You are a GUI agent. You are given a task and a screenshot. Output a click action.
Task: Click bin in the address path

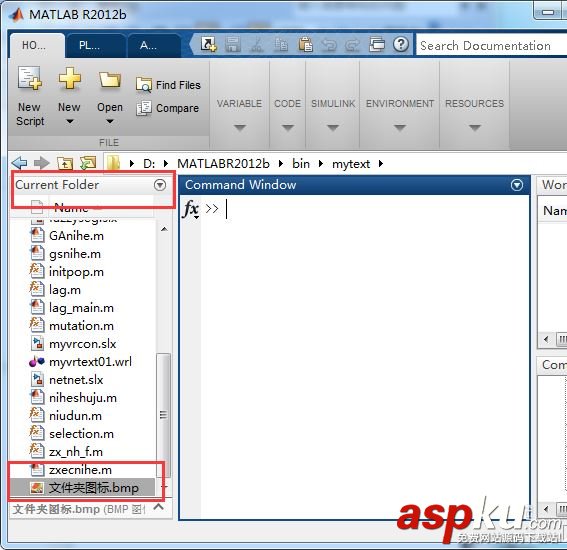pos(301,164)
